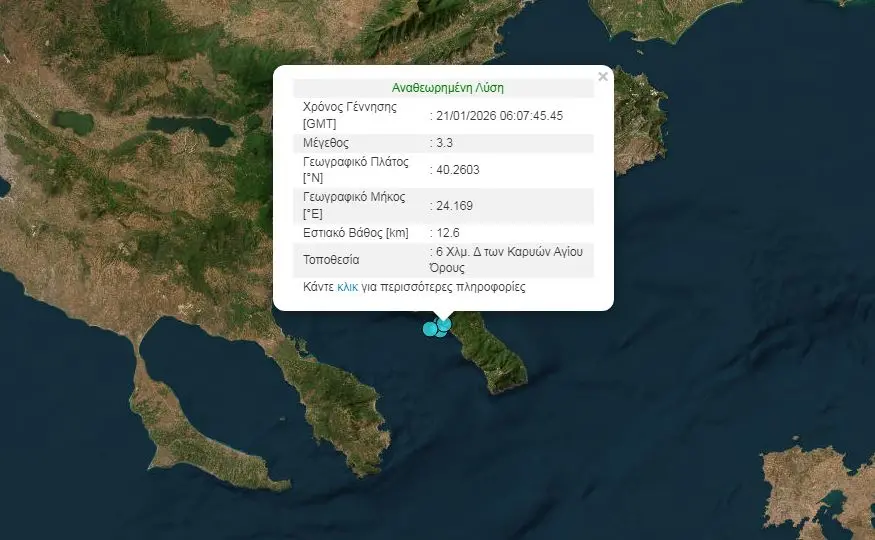Click the leftmost cyan earthquake marker
Viewport: 875px width, 540px height.
click(430, 329)
